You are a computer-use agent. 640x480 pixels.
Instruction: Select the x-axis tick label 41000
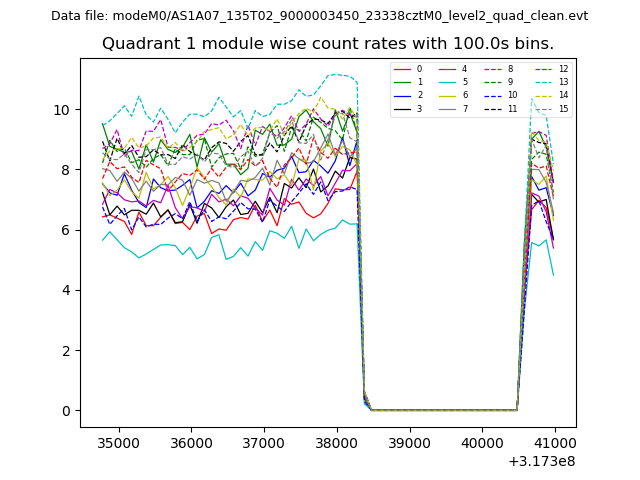(554, 443)
